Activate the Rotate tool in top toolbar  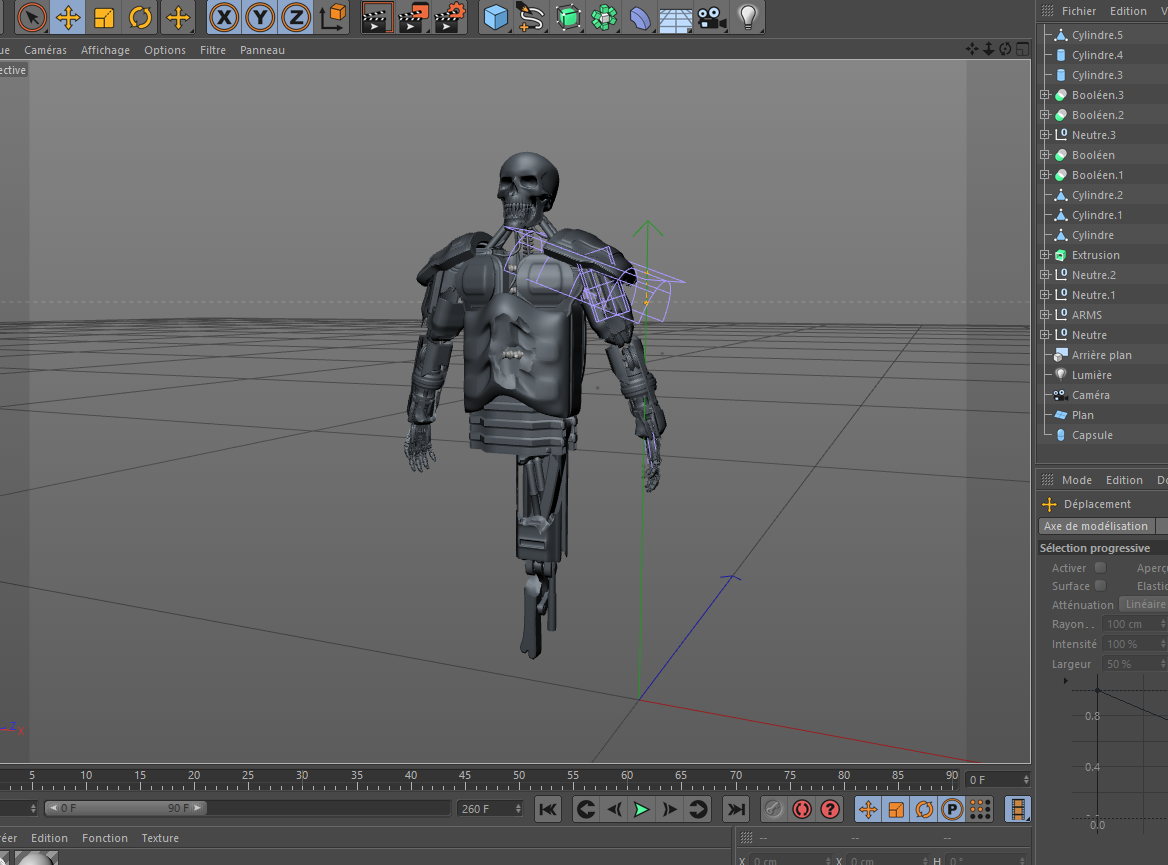[x=141, y=17]
